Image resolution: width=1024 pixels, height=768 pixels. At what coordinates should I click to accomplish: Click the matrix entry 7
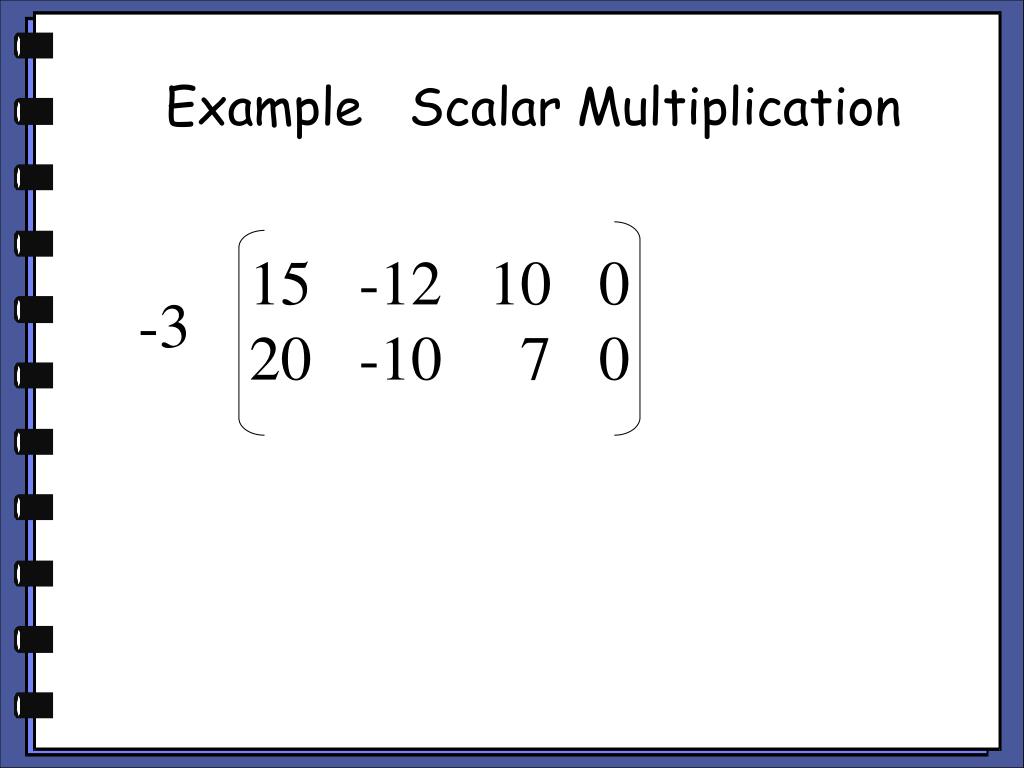tap(534, 359)
